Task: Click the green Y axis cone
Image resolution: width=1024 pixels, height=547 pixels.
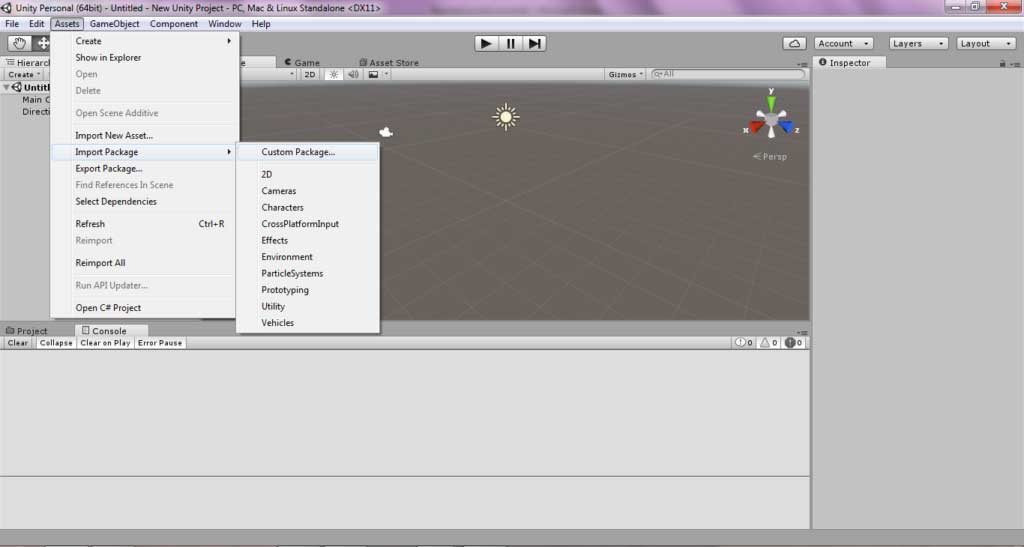Action: pos(771,102)
